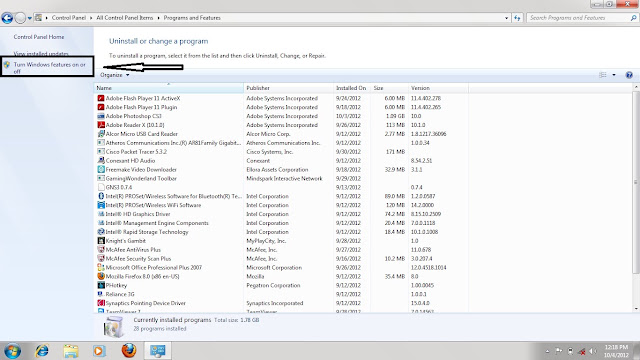Expand the view options dropdown arrow
The height and width of the screenshot is (360, 640).
tap(614, 75)
